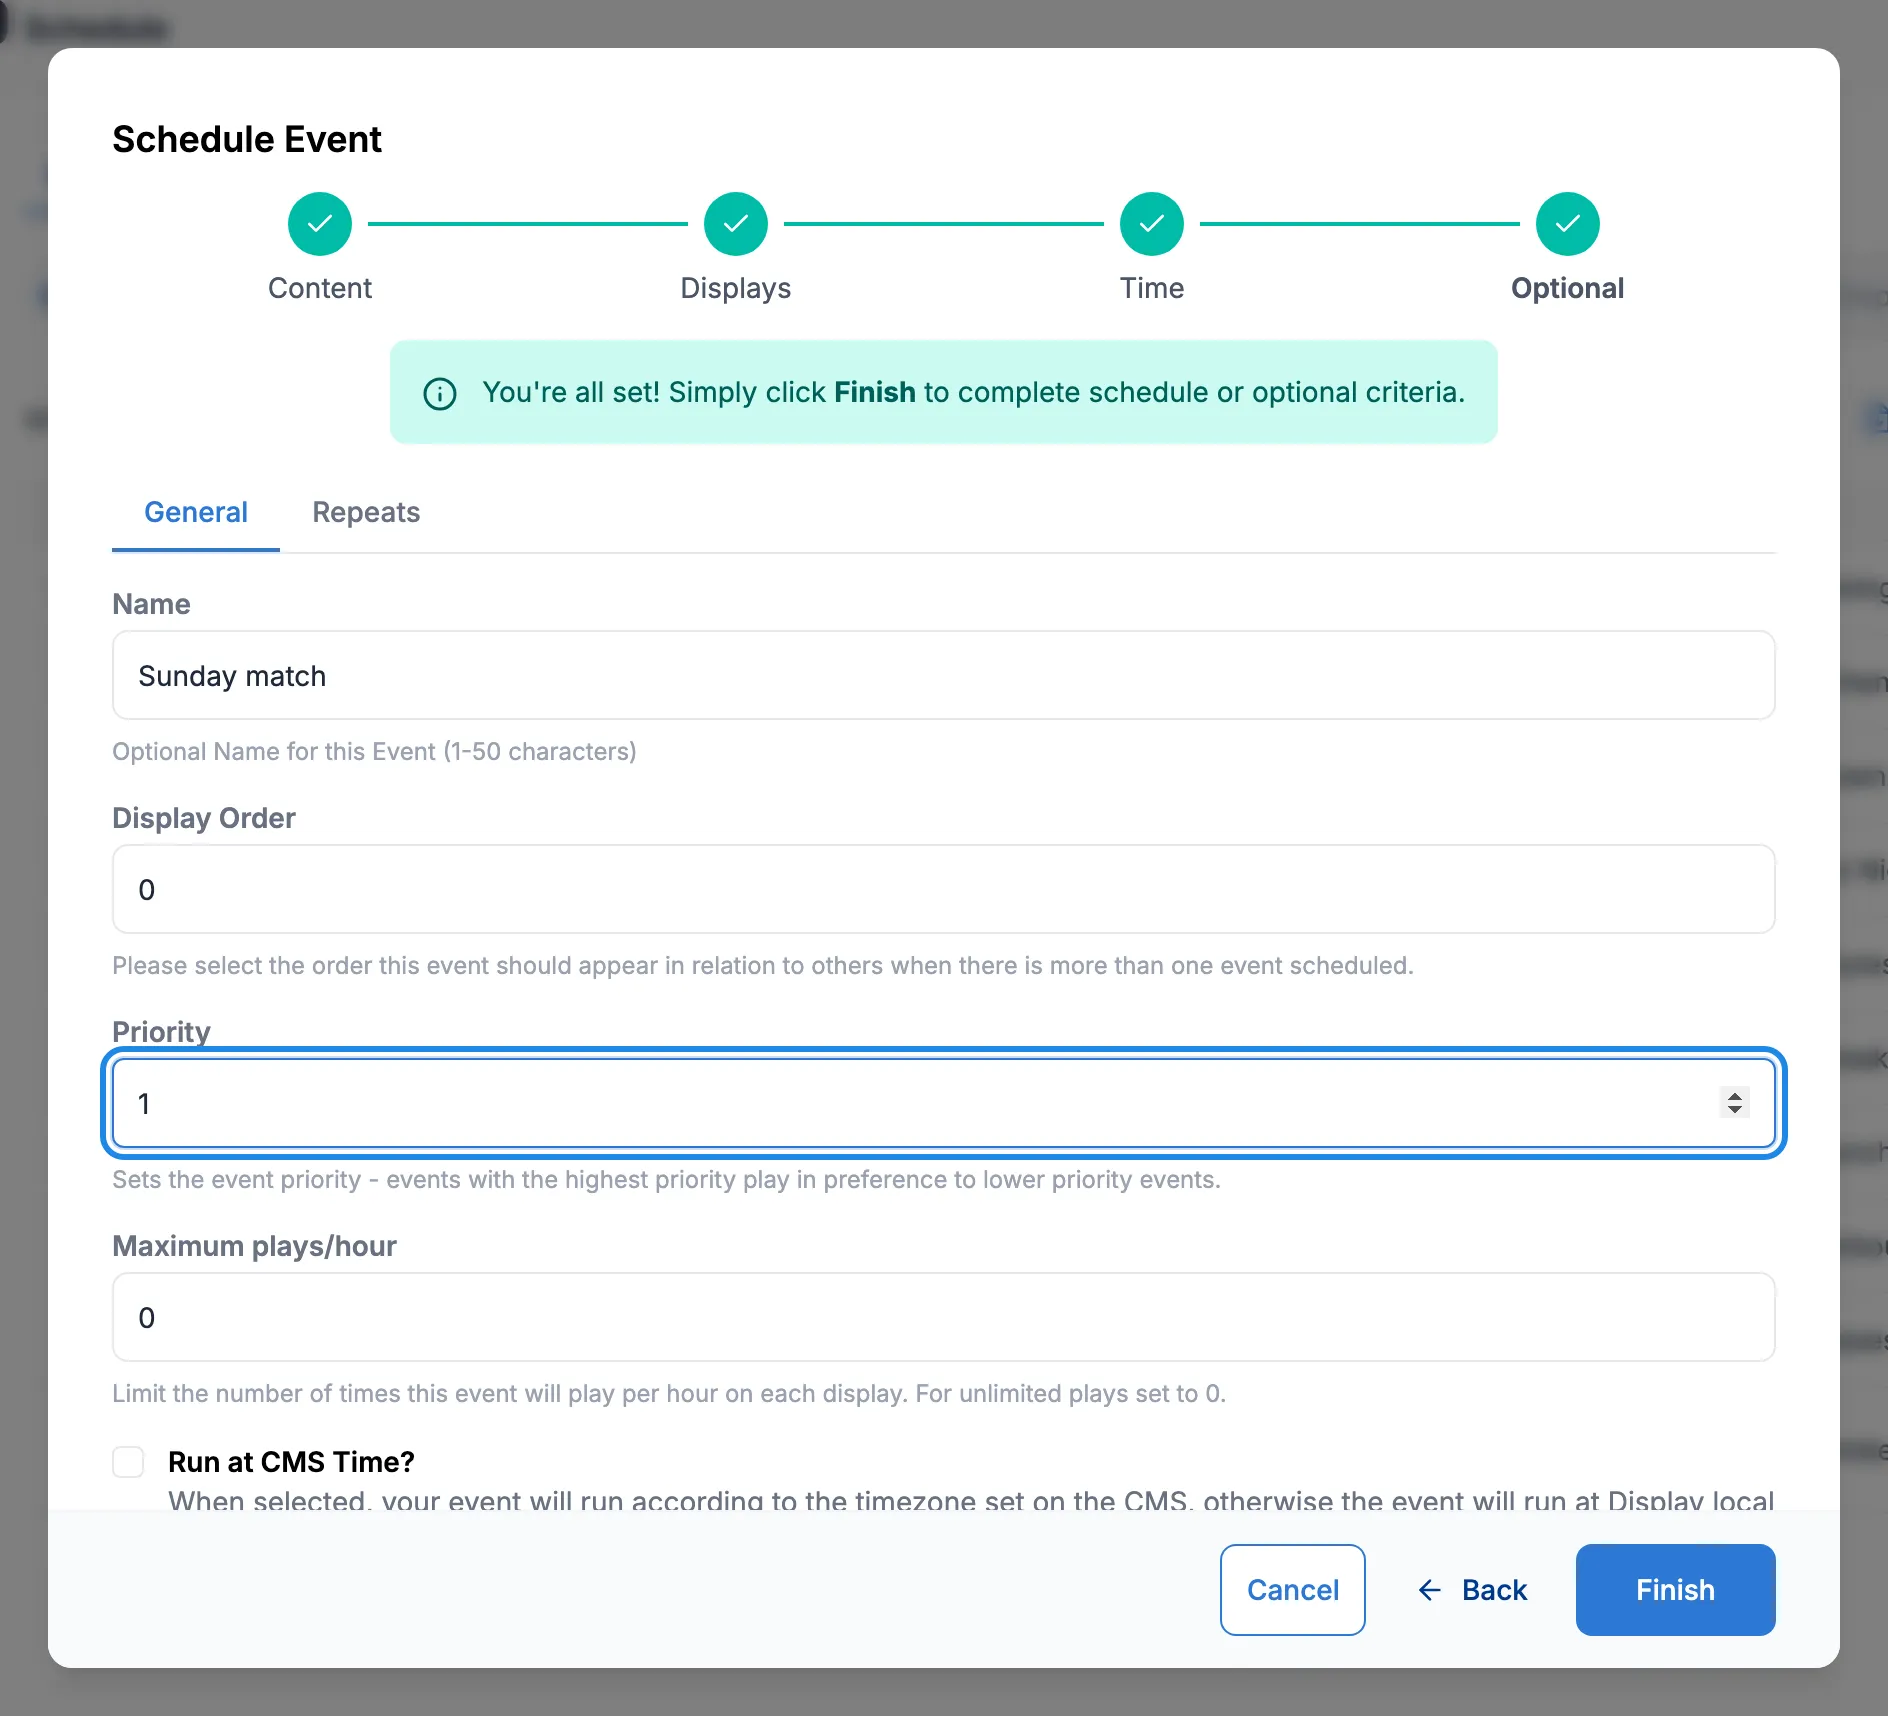Click the Displays step label
The image size is (1888, 1716).
pos(736,288)
